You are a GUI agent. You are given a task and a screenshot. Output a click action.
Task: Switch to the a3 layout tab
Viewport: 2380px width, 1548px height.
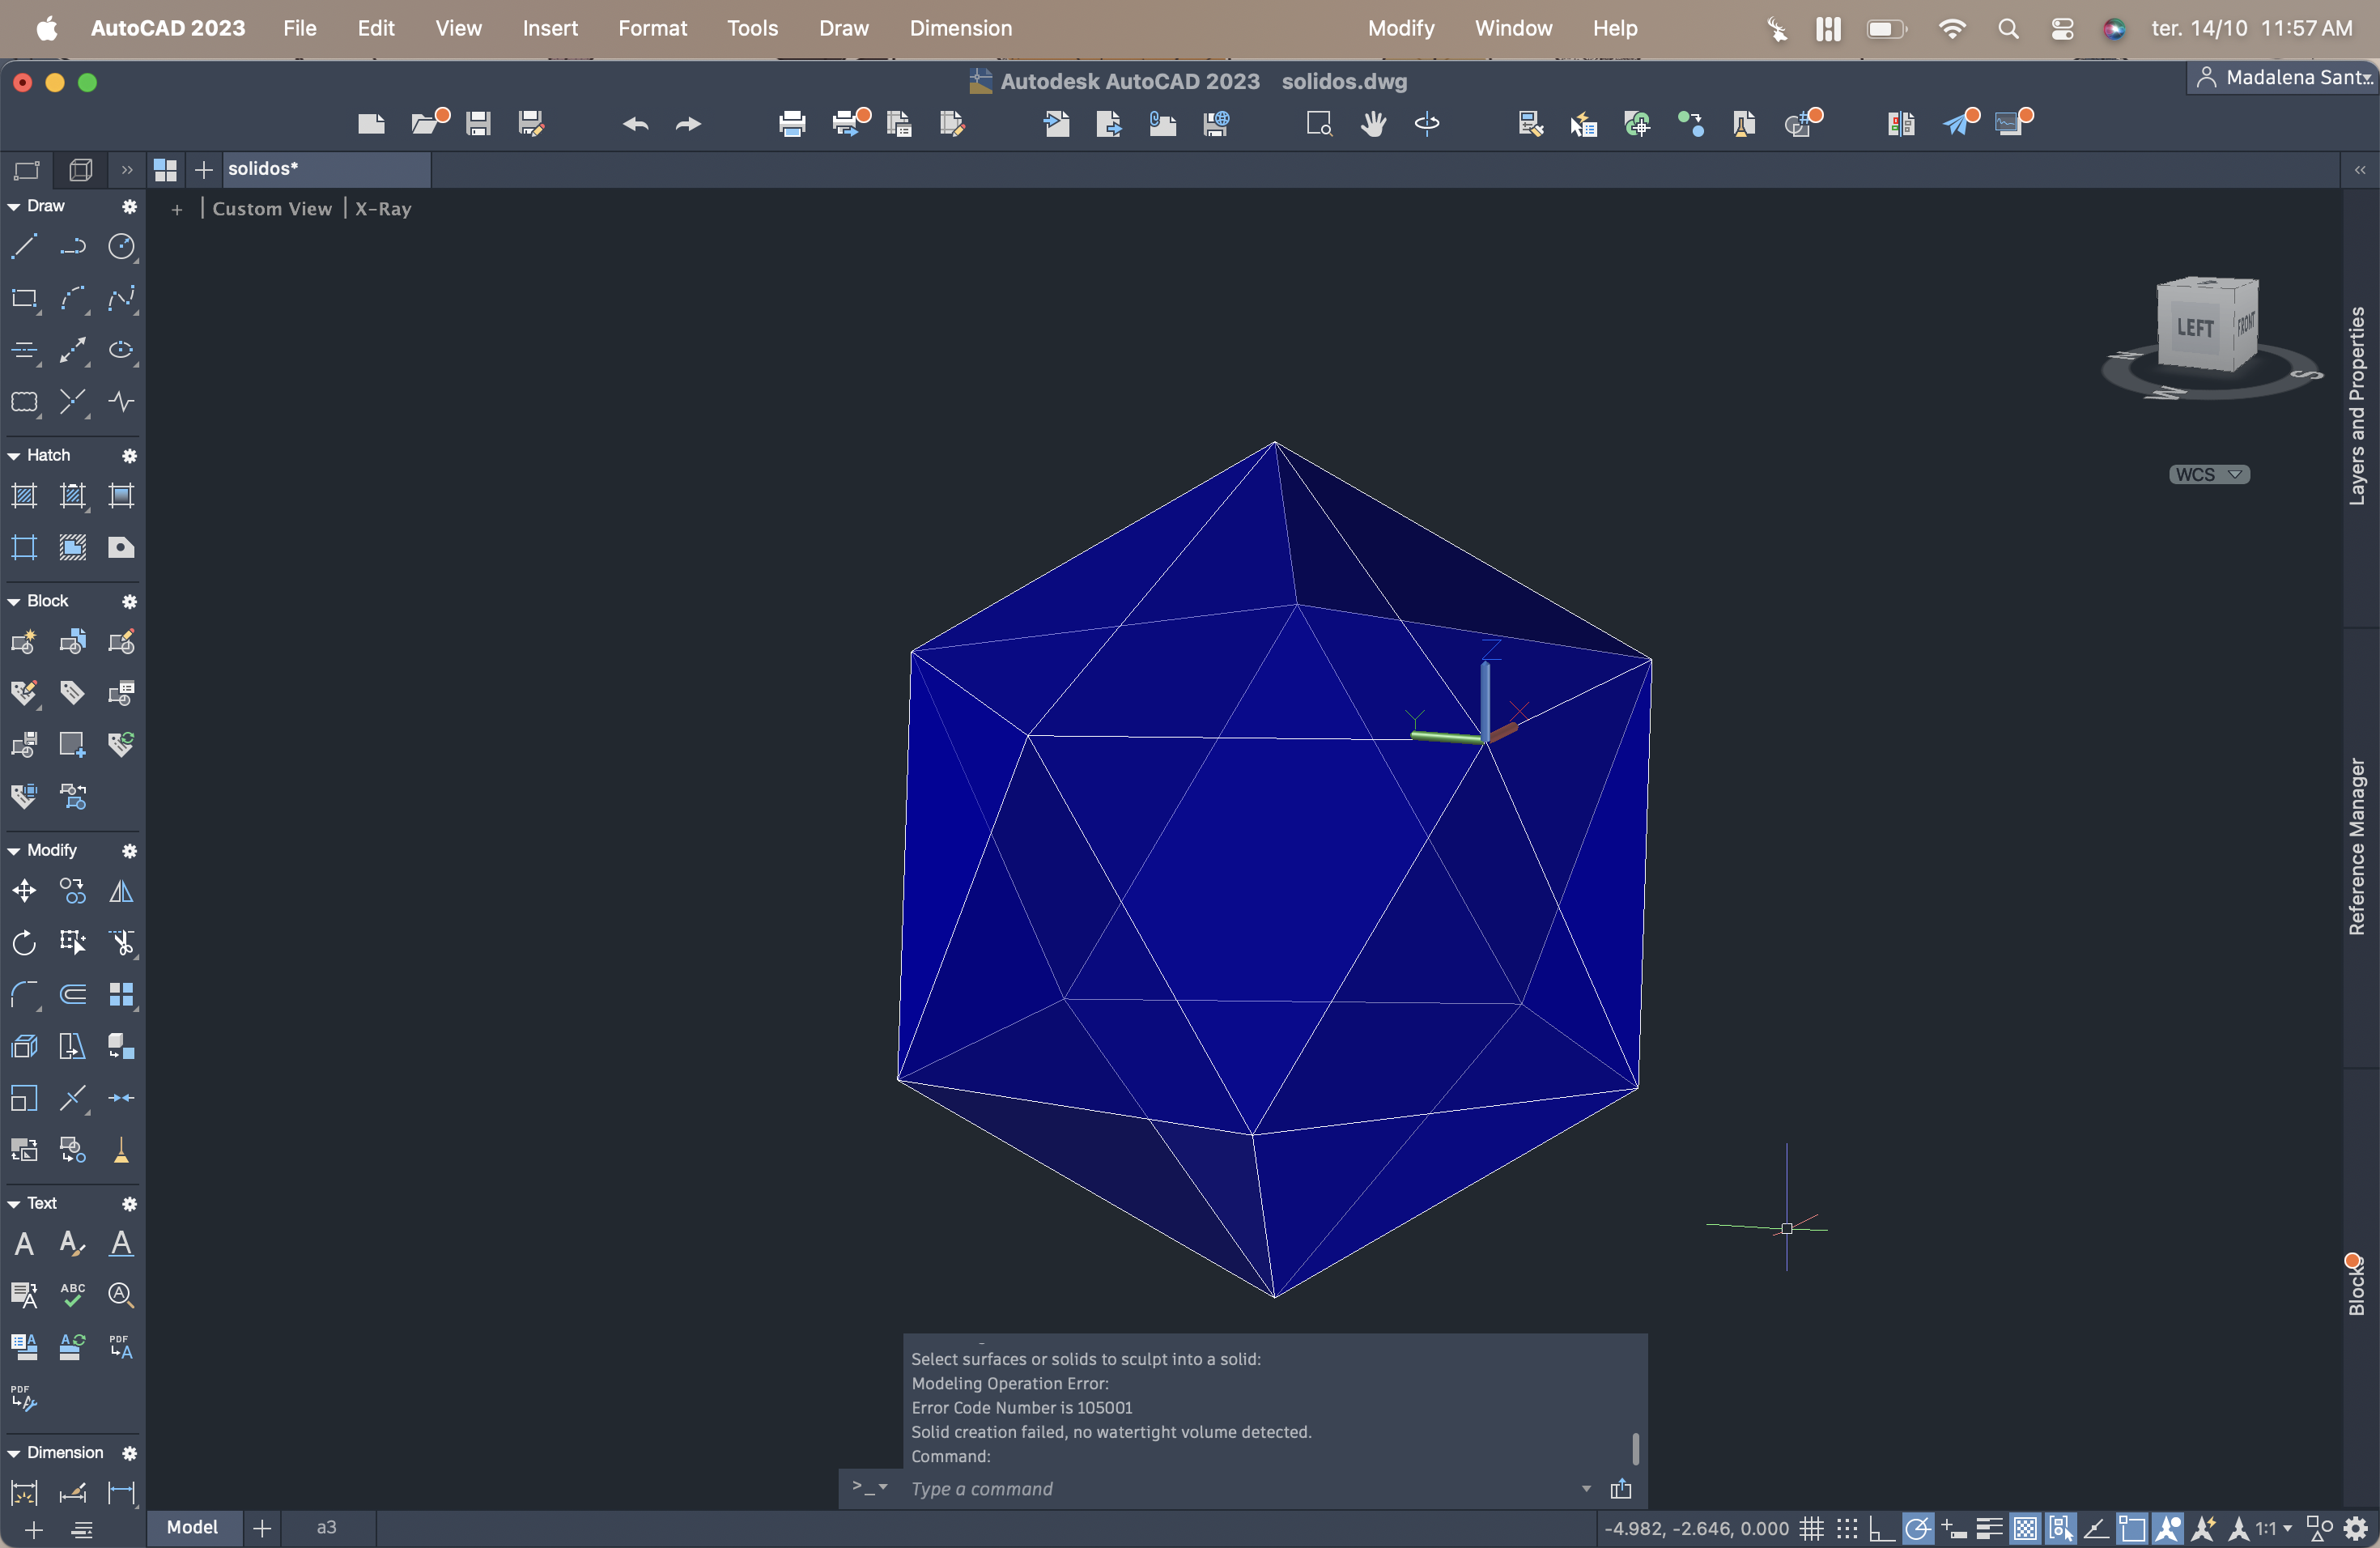[326, 1527]
